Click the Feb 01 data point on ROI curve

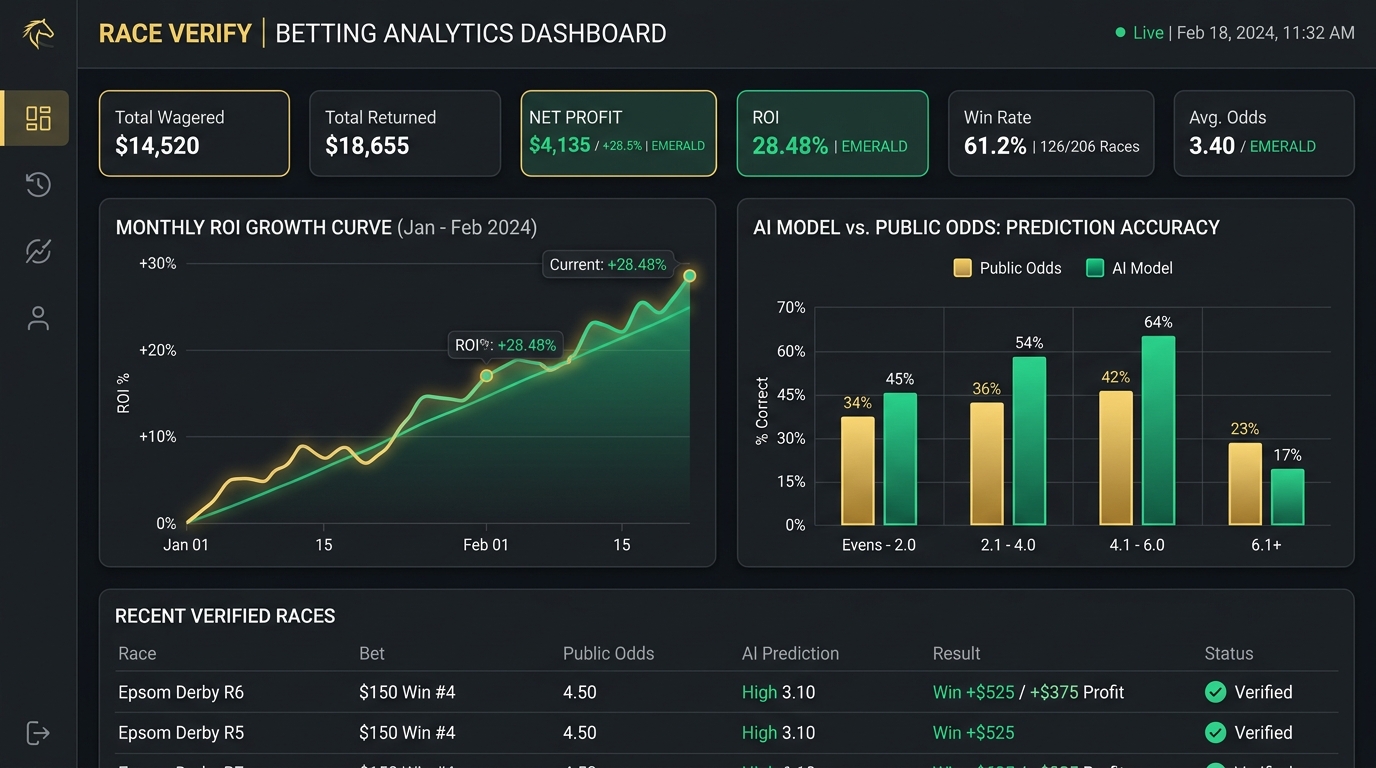486,376
